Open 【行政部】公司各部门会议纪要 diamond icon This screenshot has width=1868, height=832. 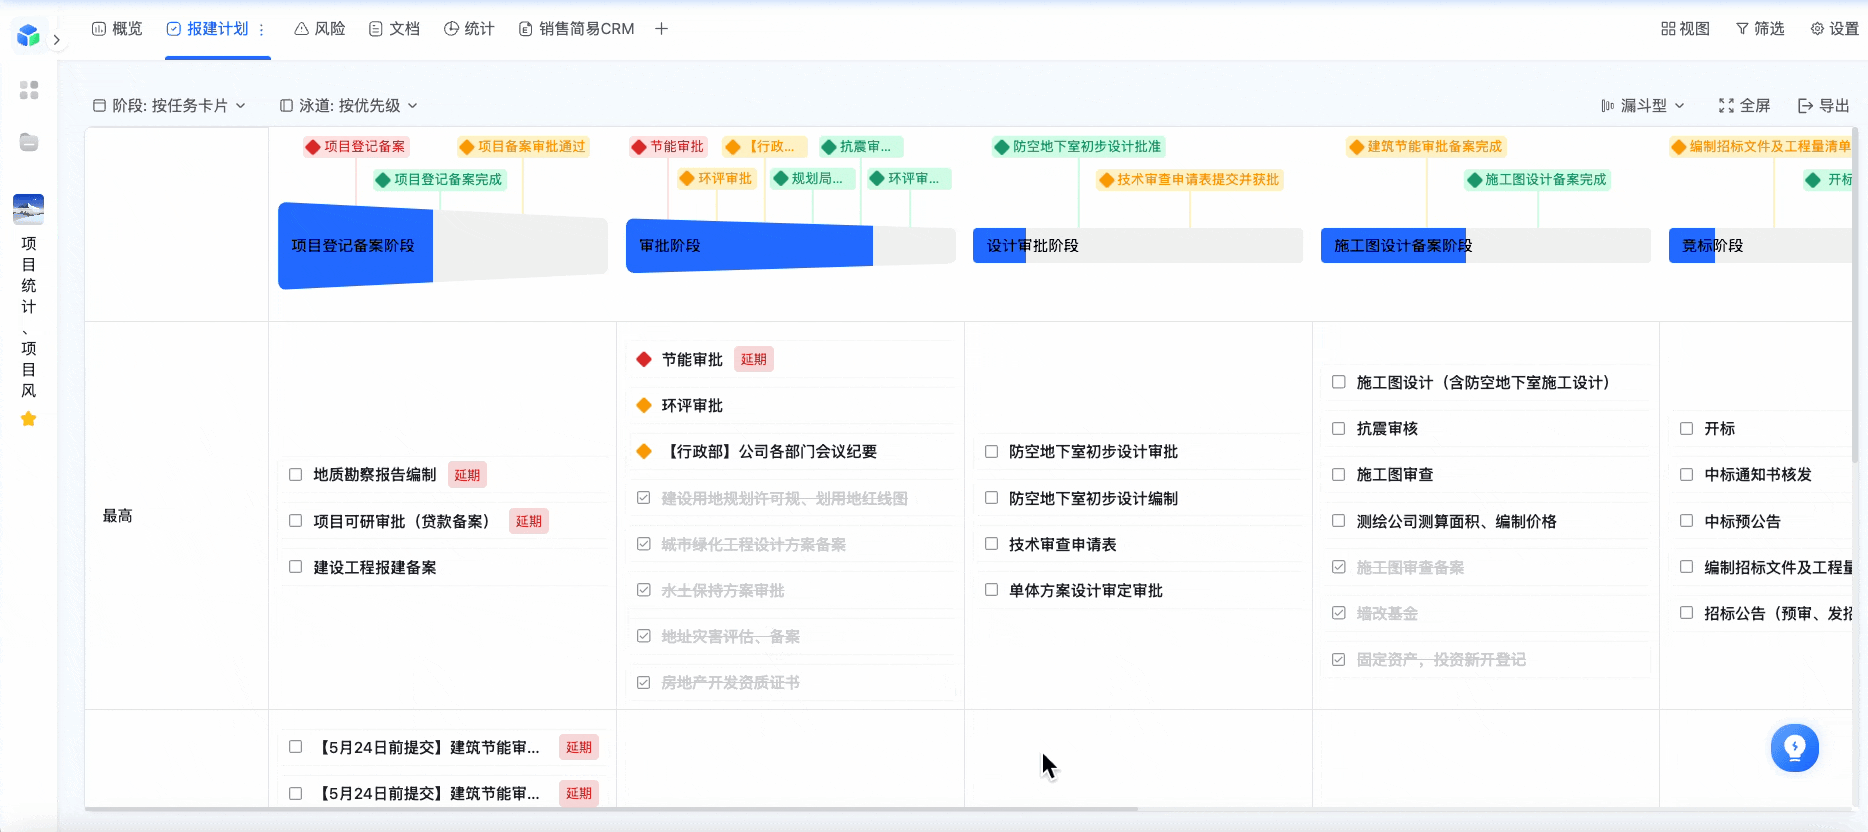(x=644, y=452)
